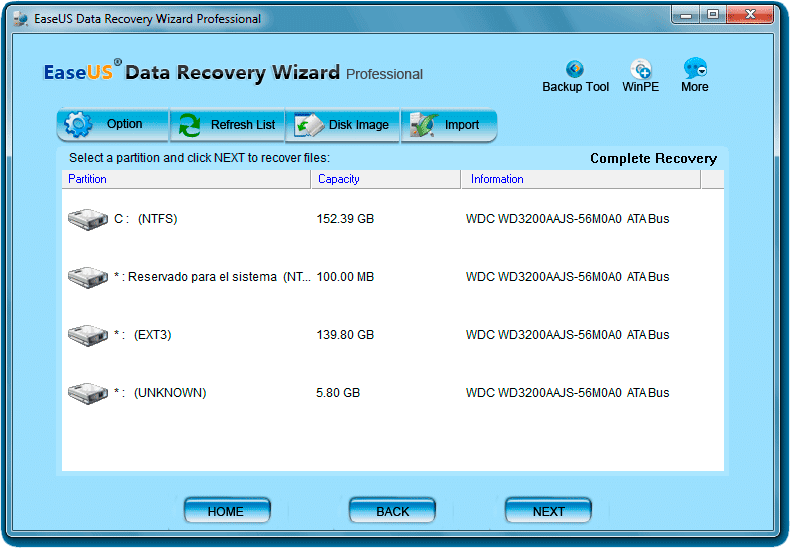
Task: Click the WDC info text in the EXT3 row
Action: point(567,334)
